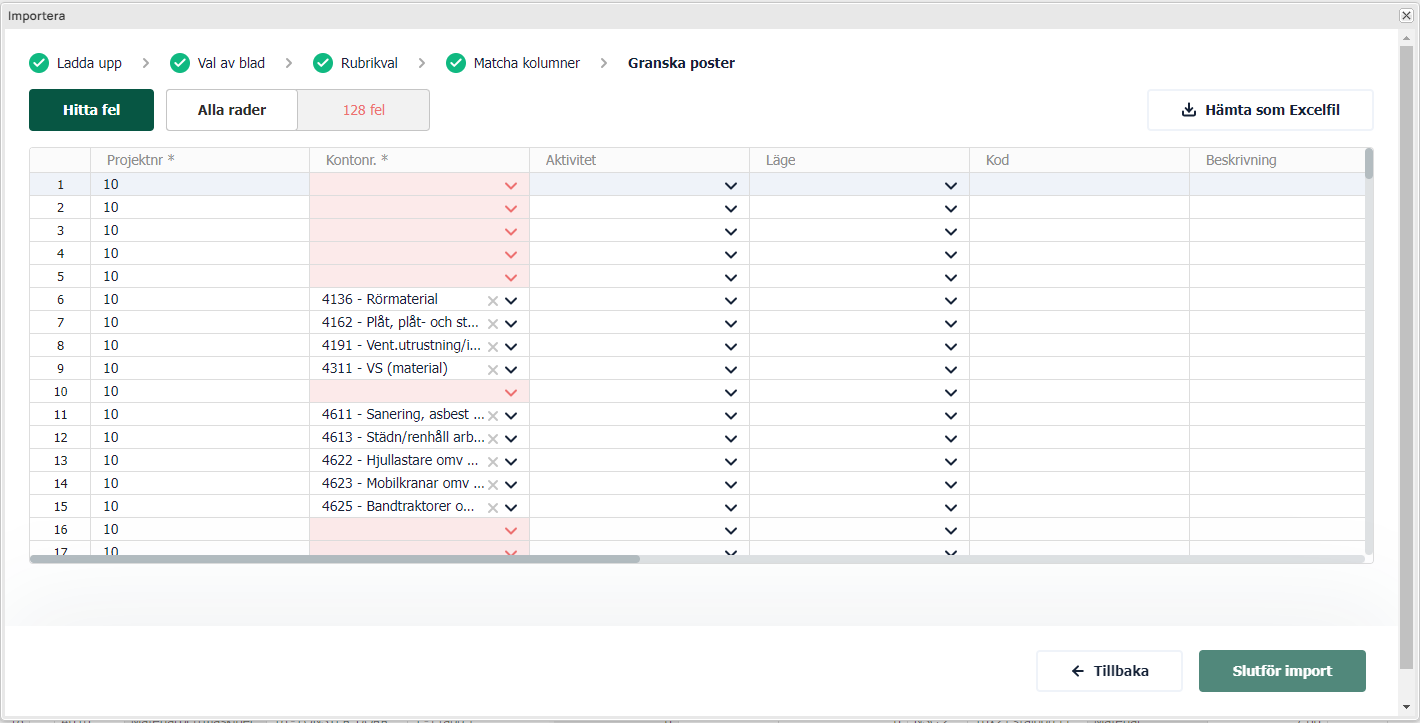Open the empty Kontonr. dropdown in row 1
The image size is (1420, 723).
pos(511,186)
